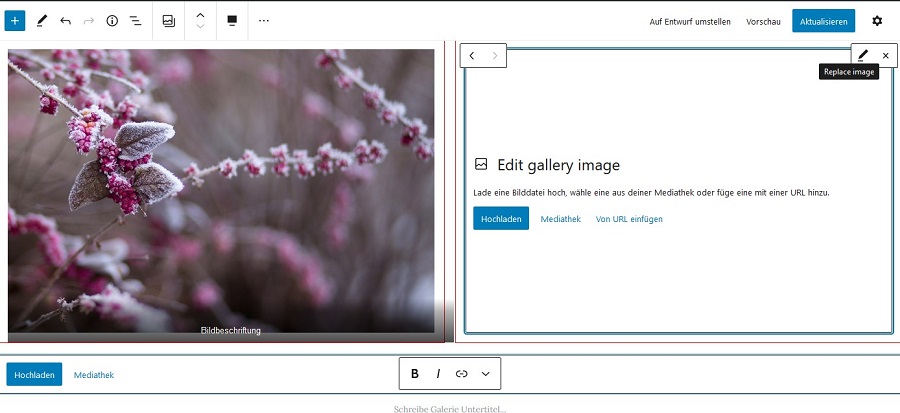Screen dimensions: 900x413
Task: Toggle link on the caption text
Action: [462, 374]
